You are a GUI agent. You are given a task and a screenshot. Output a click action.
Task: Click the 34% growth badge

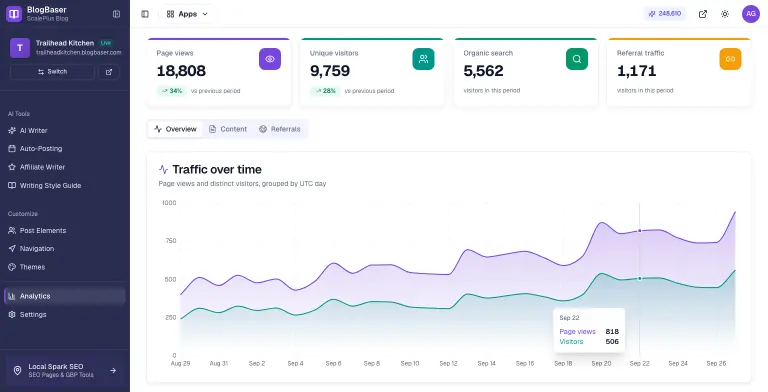(x=171, y=91)
